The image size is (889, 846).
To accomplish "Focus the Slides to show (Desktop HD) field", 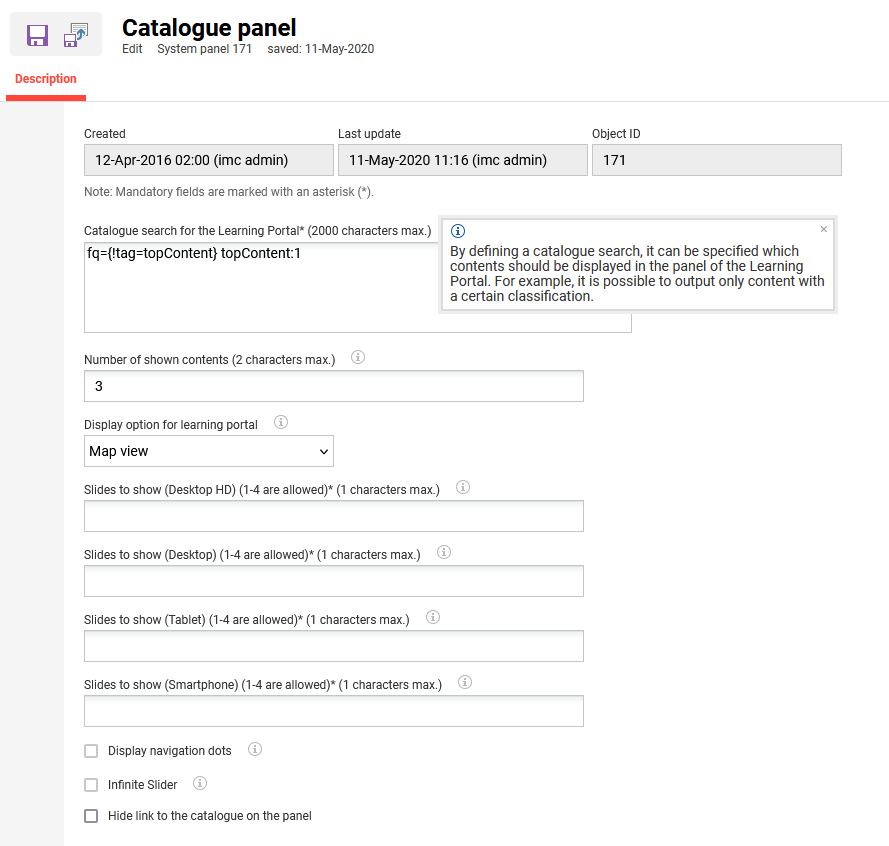I will pyautogui.click(x=333, y=516).
